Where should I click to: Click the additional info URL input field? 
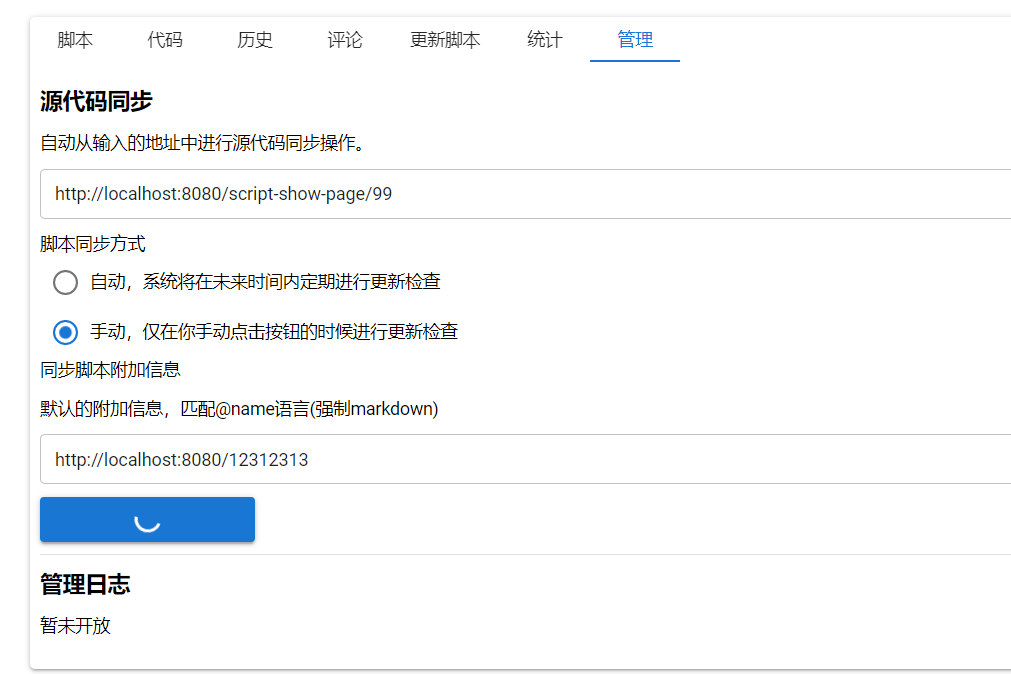pyautogui.click(x=400, y=459)
